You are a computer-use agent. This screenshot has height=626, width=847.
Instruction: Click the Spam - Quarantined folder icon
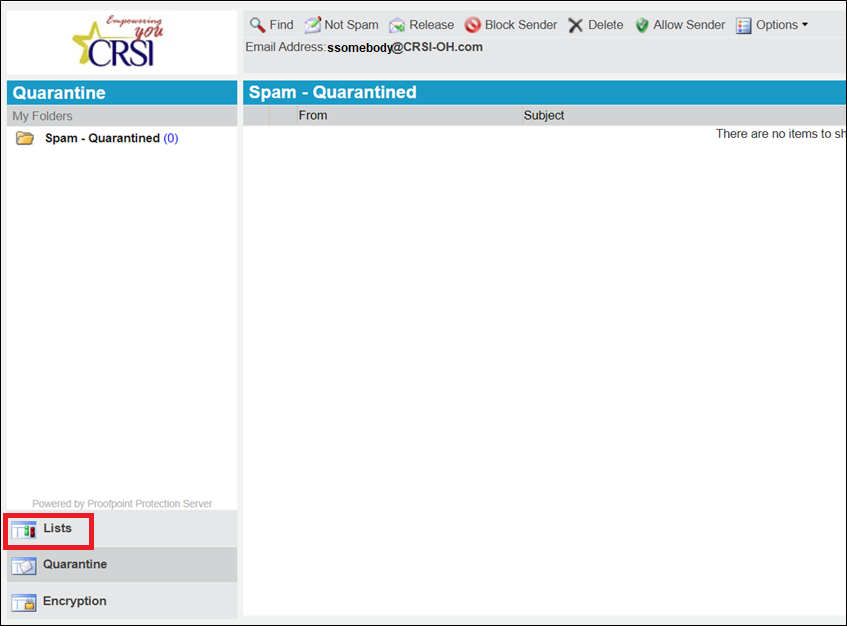[x=25, y=138]
